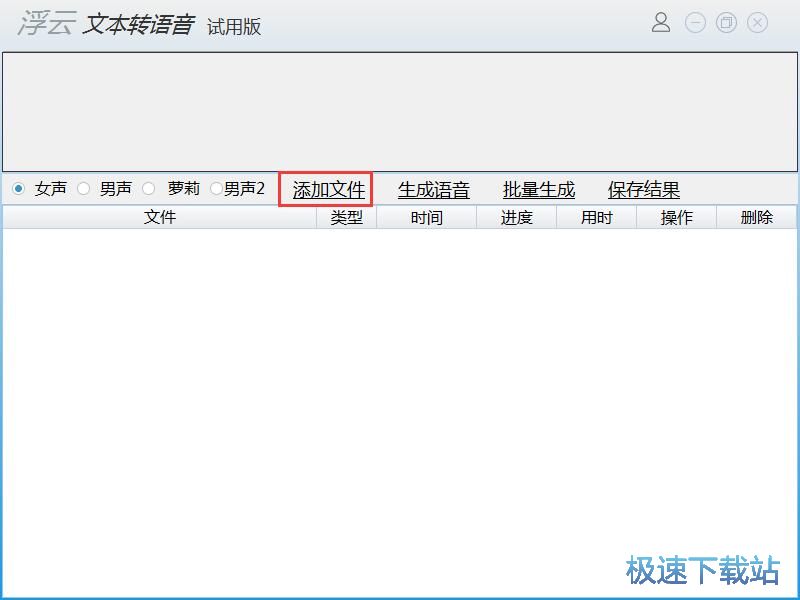Image resolution: width=800 pixels, height=600 pixels.
Task: Click the 添加文件 link
Action: [x=329, y=190]
